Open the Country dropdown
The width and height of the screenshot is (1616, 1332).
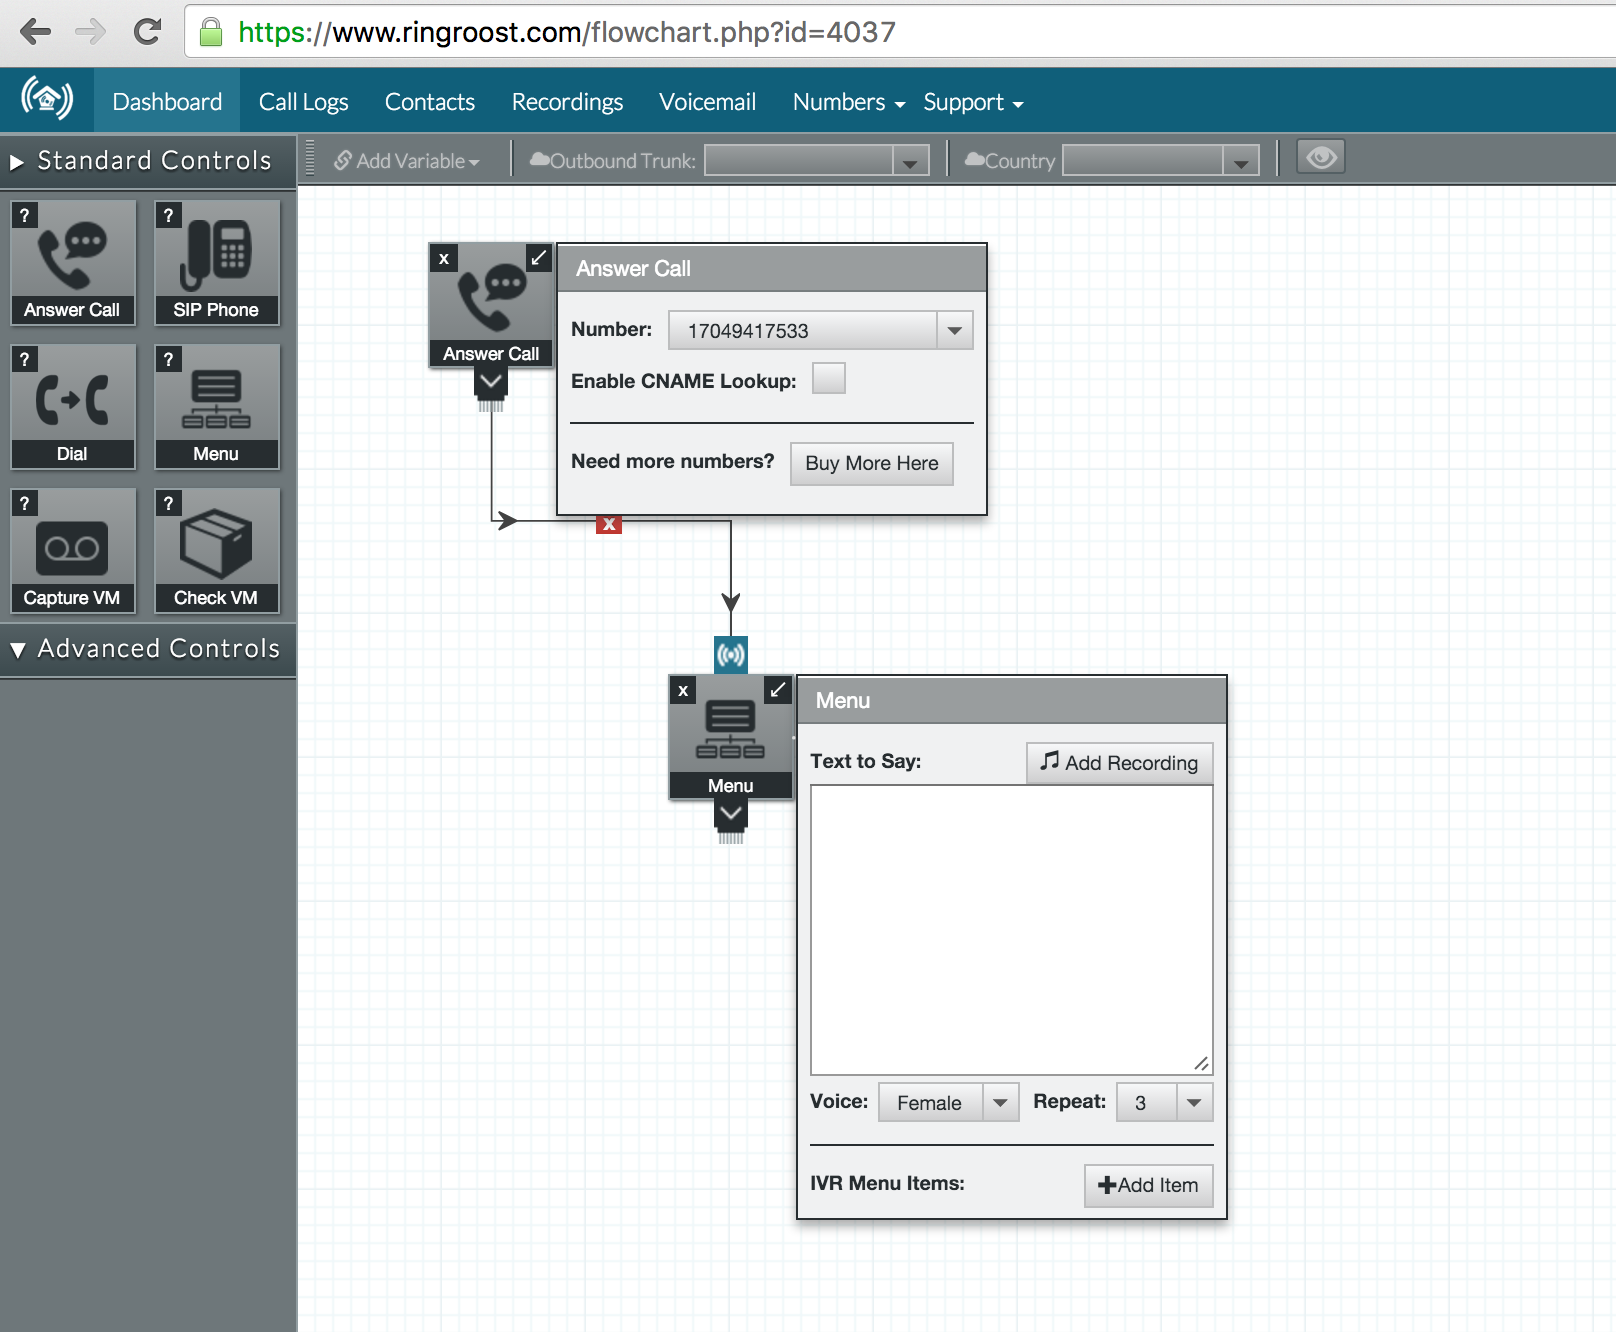tap(1160, 161)
